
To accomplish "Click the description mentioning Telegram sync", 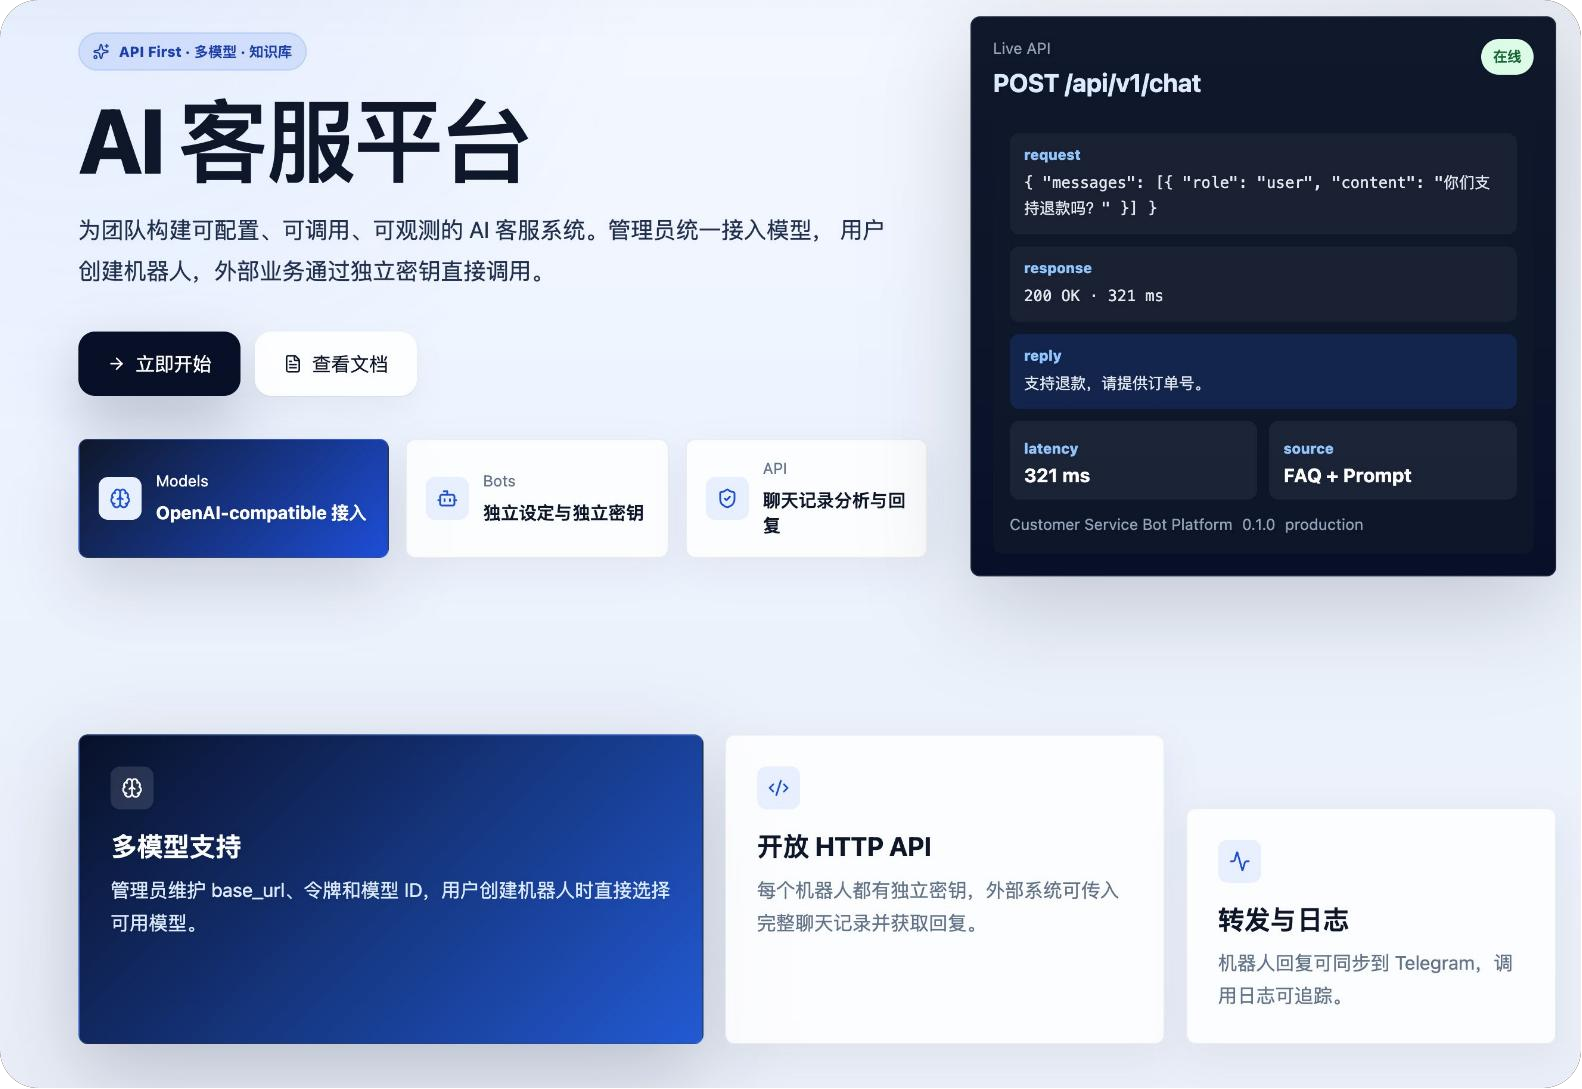I will [1365, 980].
